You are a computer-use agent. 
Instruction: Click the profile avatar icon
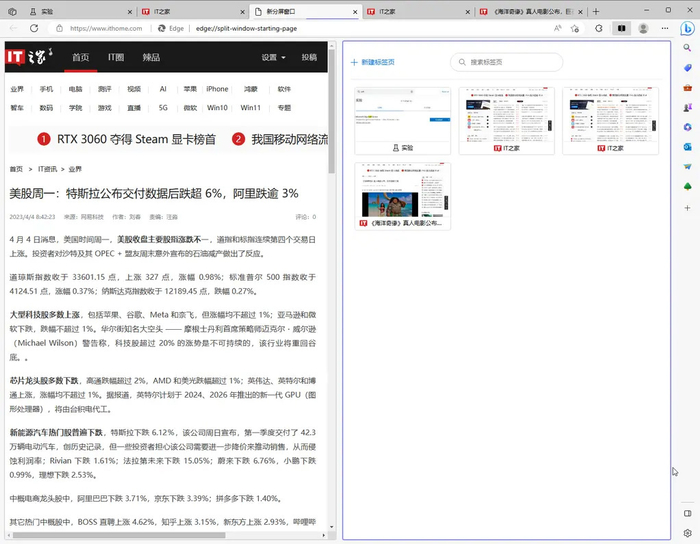642,29
